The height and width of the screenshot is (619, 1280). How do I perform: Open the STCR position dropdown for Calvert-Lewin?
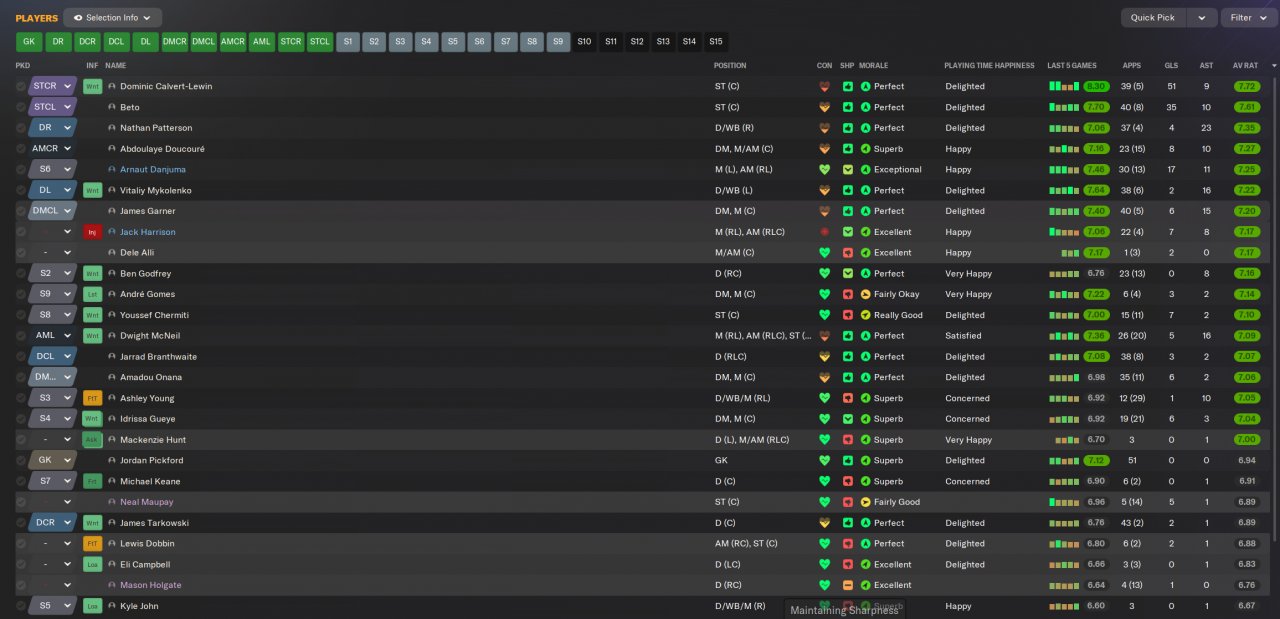tap(53, 86)
